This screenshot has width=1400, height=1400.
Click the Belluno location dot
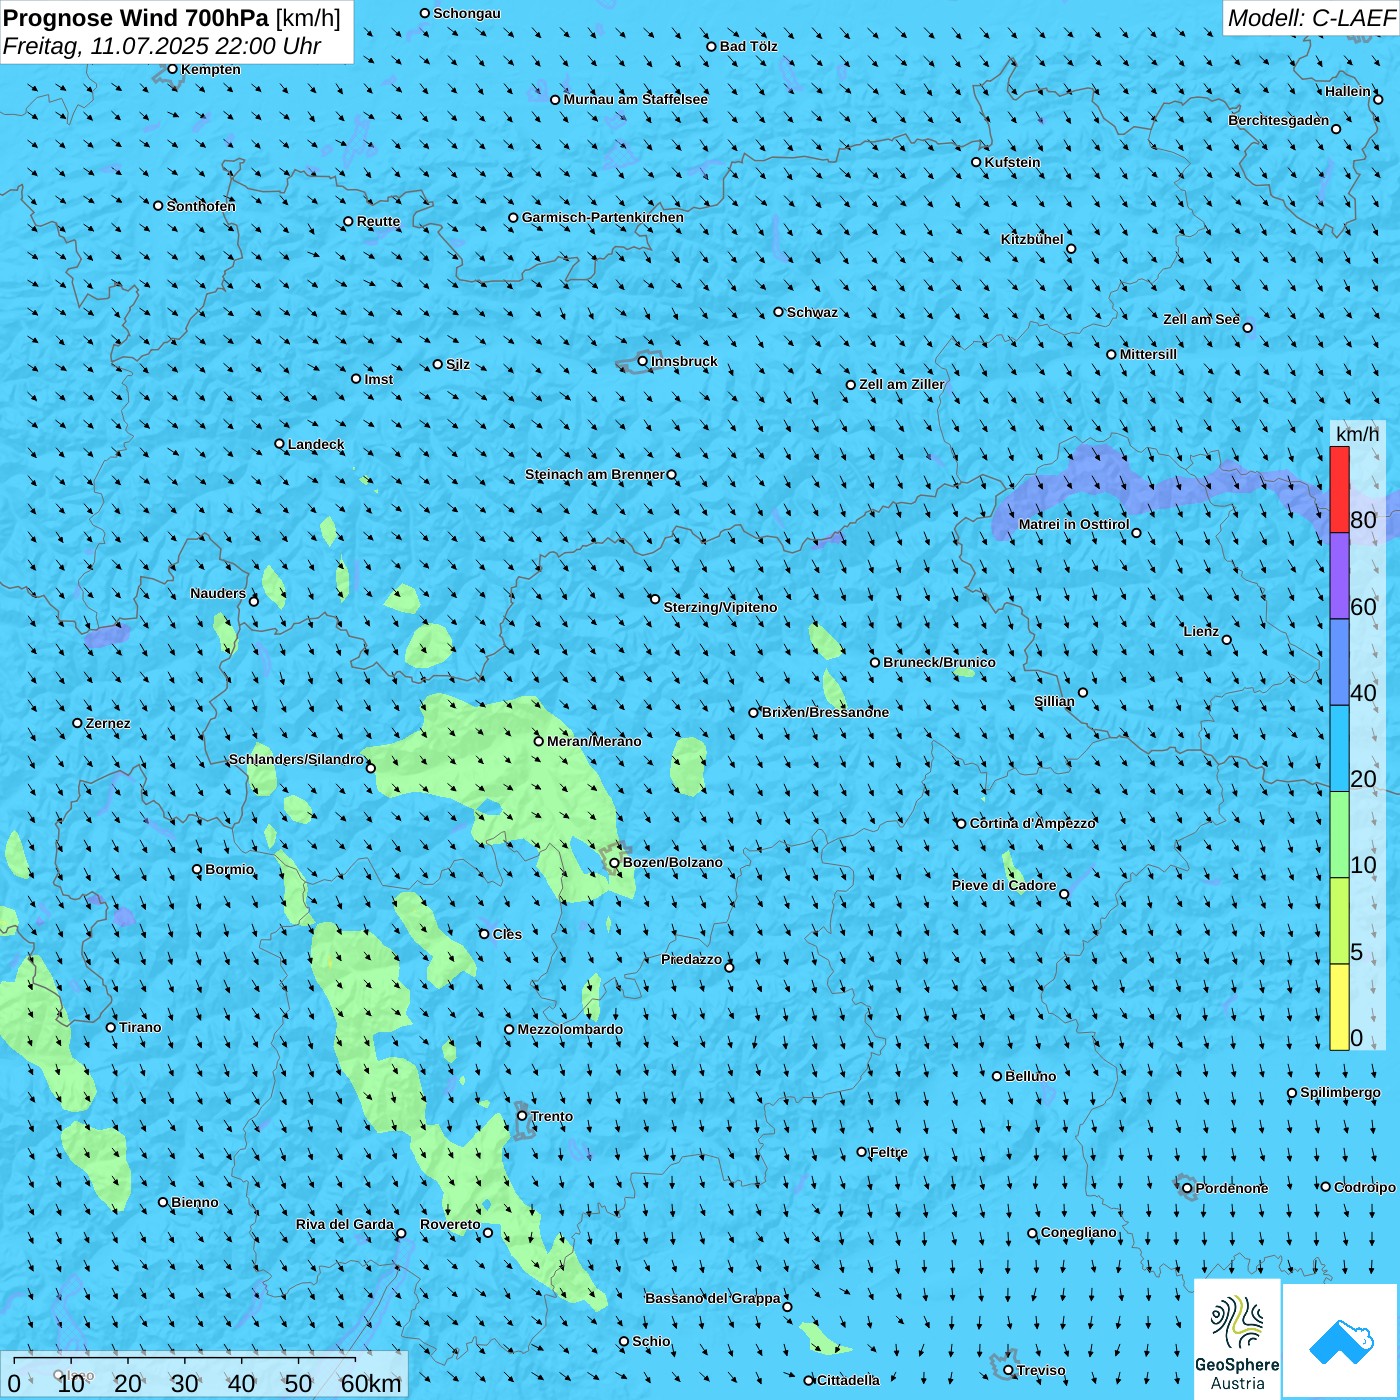[997, 1076]
